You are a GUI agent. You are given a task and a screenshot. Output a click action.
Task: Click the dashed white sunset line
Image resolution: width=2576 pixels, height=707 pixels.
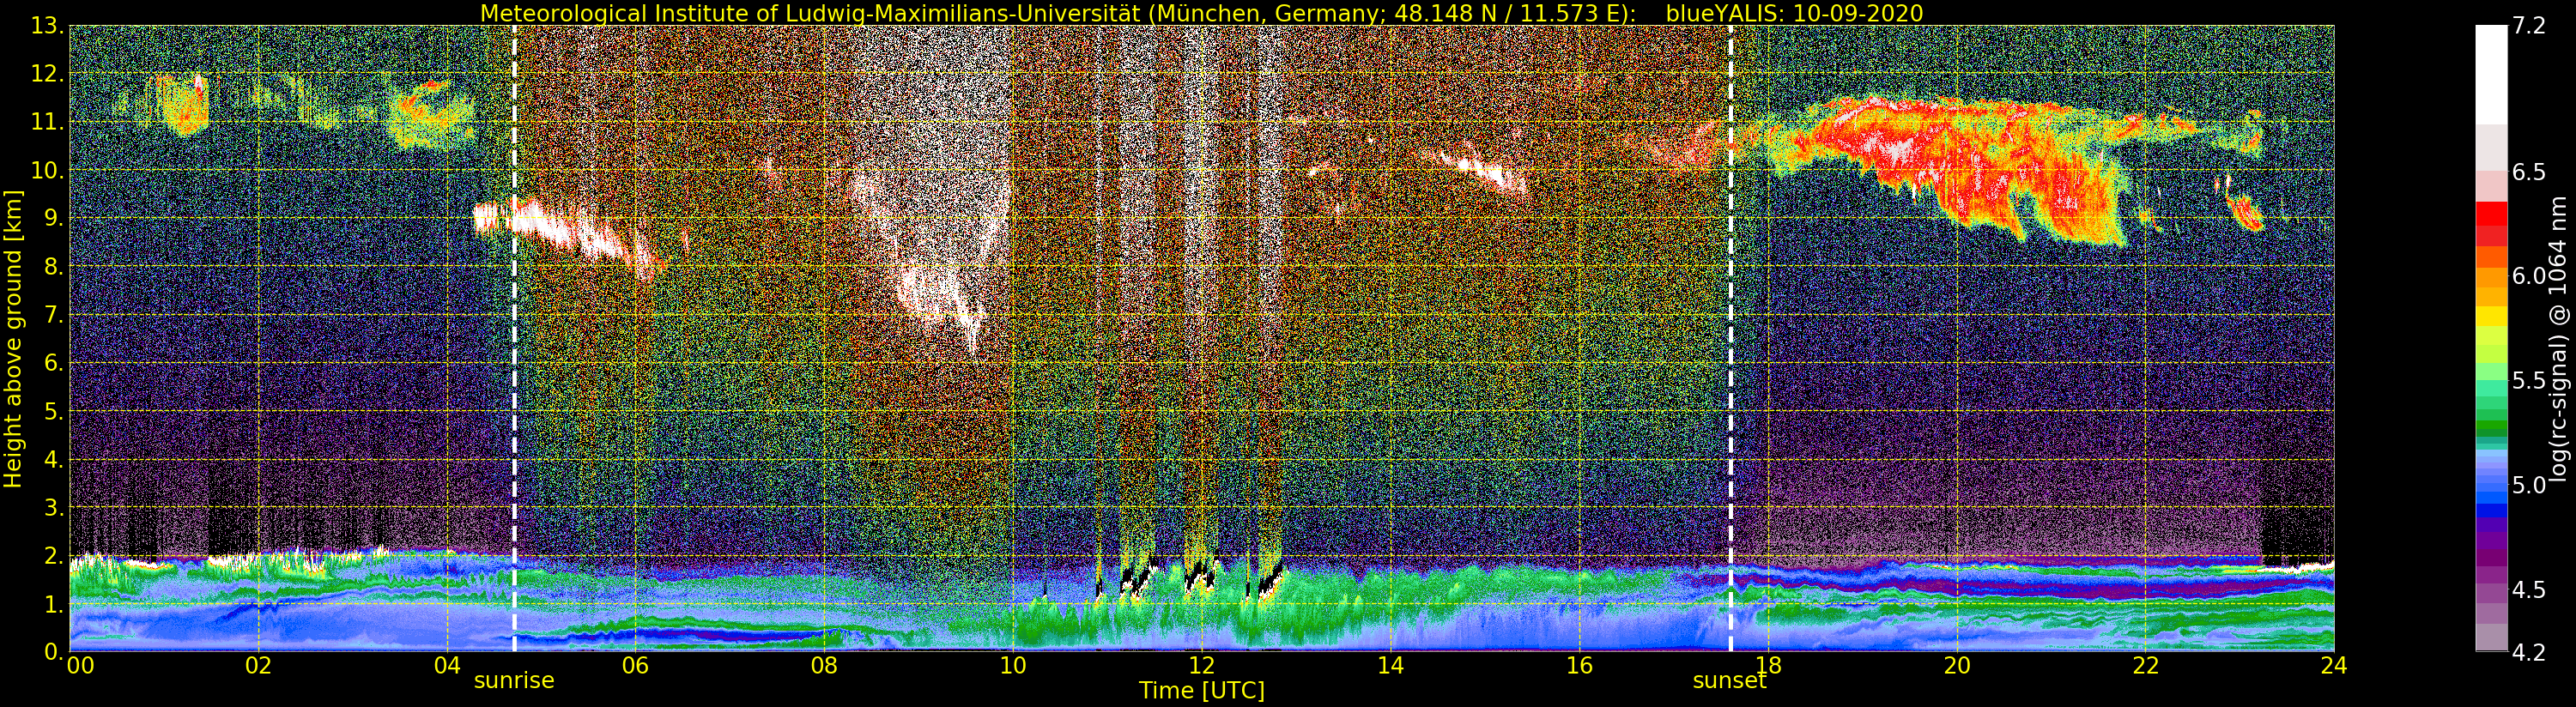pos(1730,338)
